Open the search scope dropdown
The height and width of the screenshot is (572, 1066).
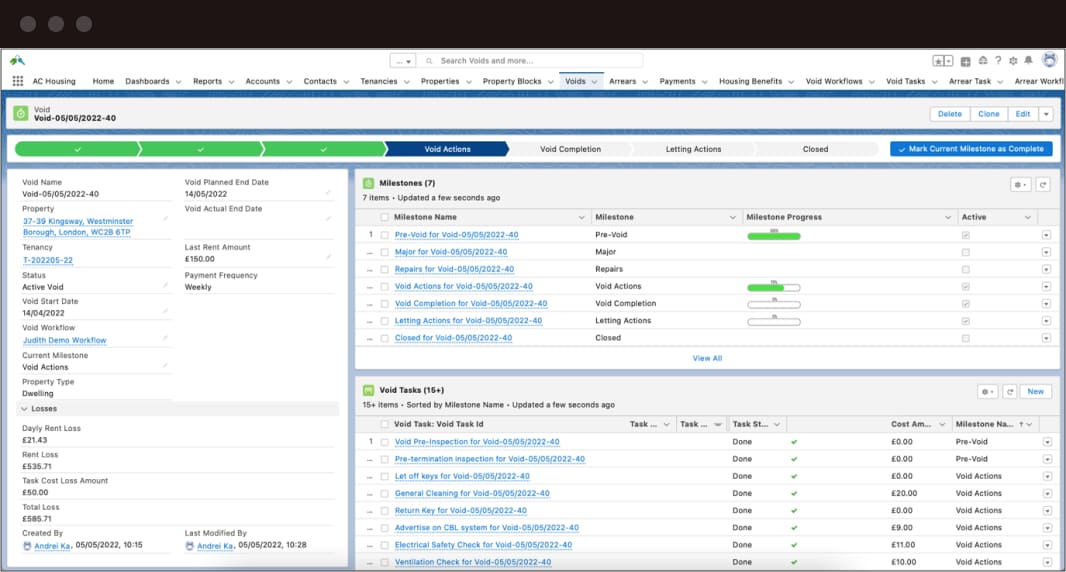click(x=403, y=61)
